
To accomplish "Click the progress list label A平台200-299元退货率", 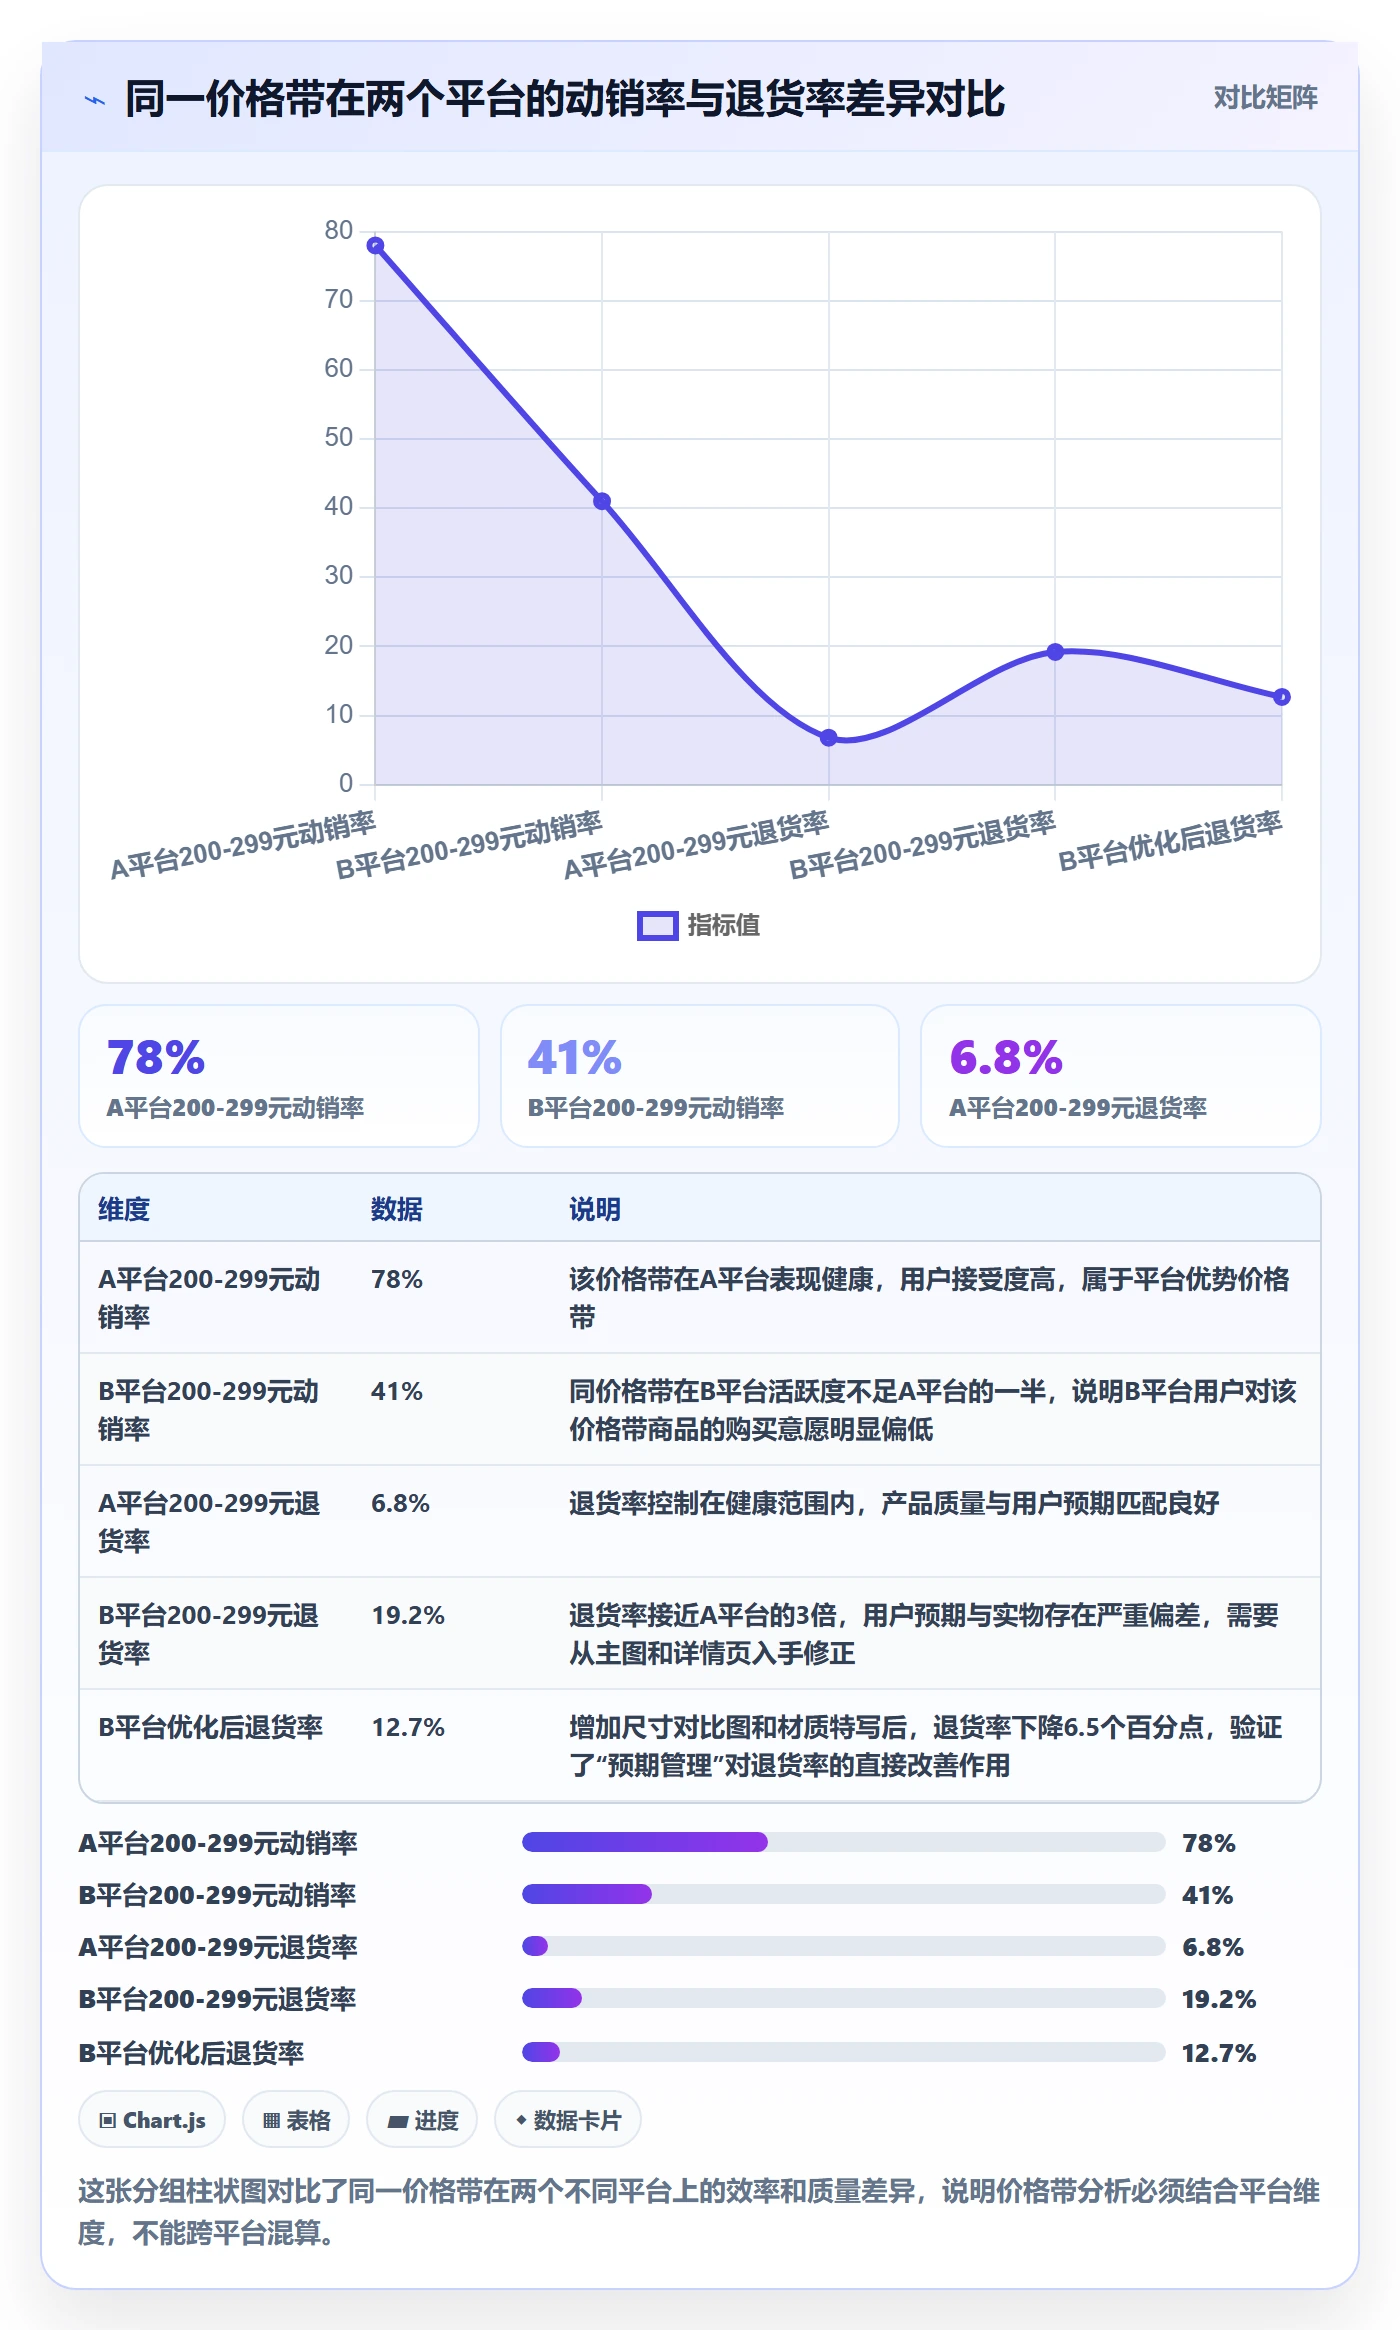I will [x=218, y=1947].
